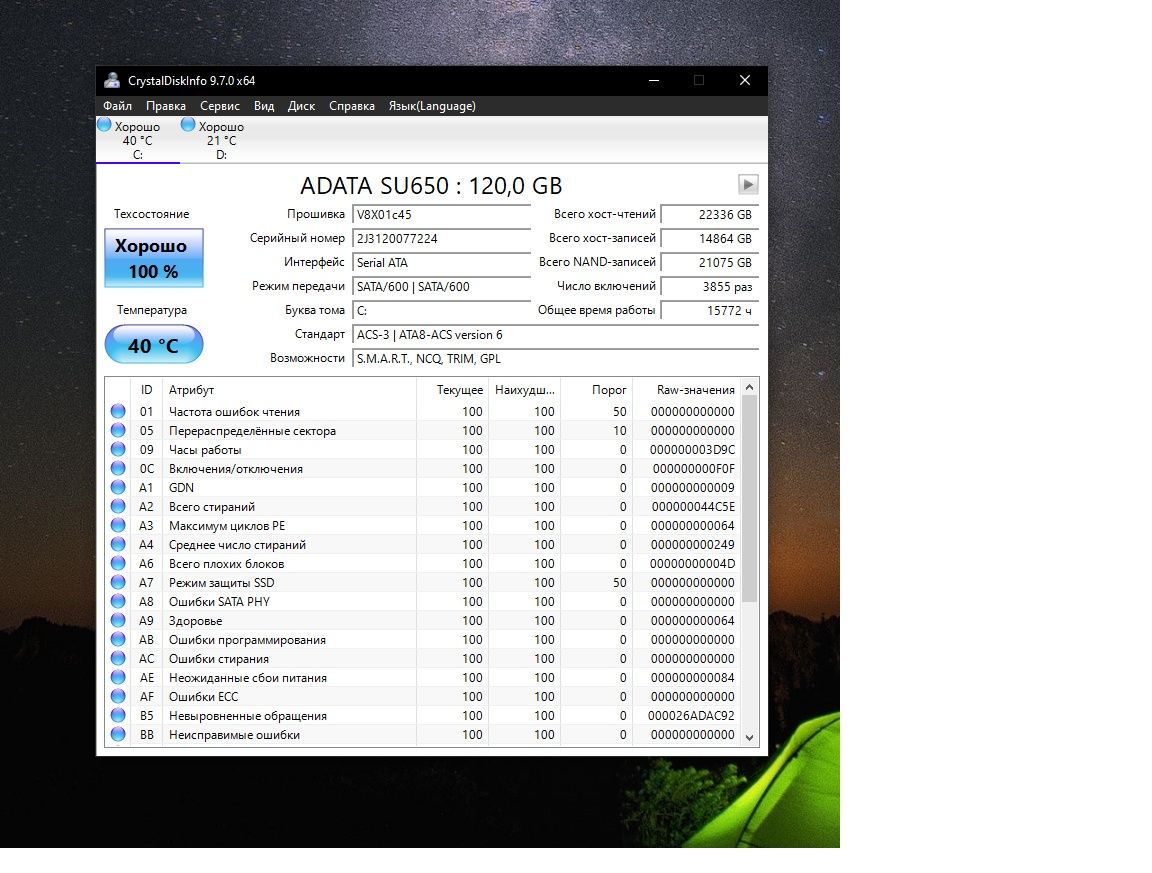
Task: Click the Raw-значения column header
Action: click(687, 390)
